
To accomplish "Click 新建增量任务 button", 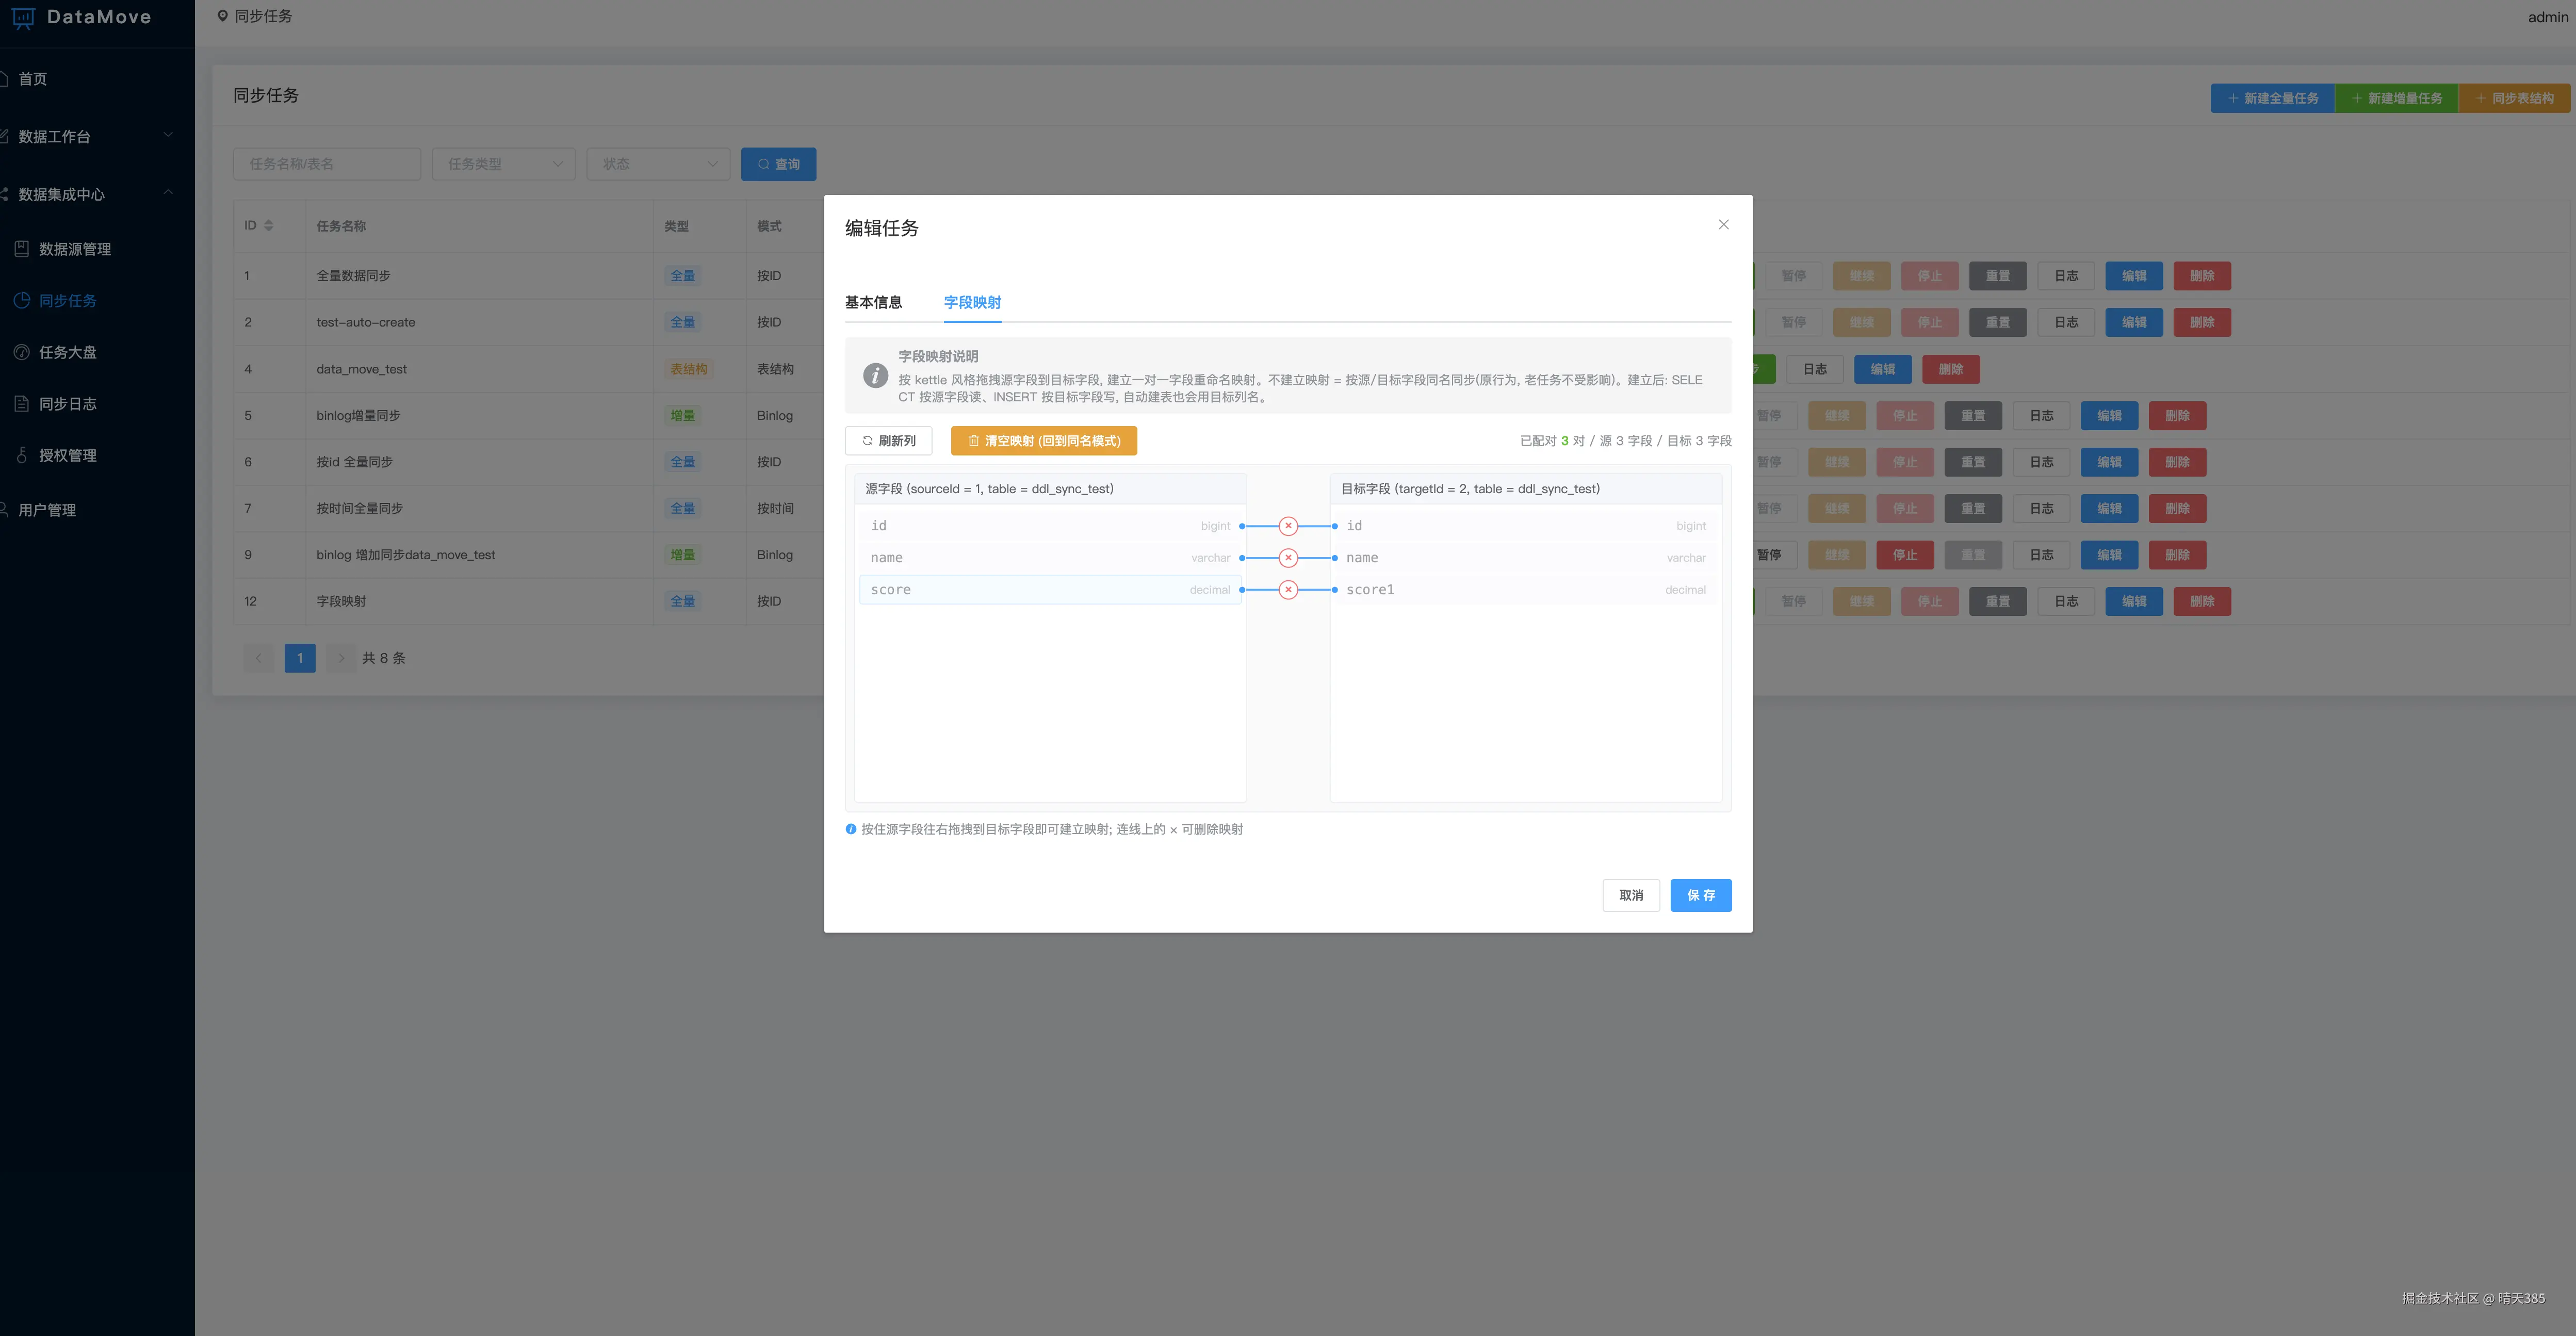I will click(2396, 98).
